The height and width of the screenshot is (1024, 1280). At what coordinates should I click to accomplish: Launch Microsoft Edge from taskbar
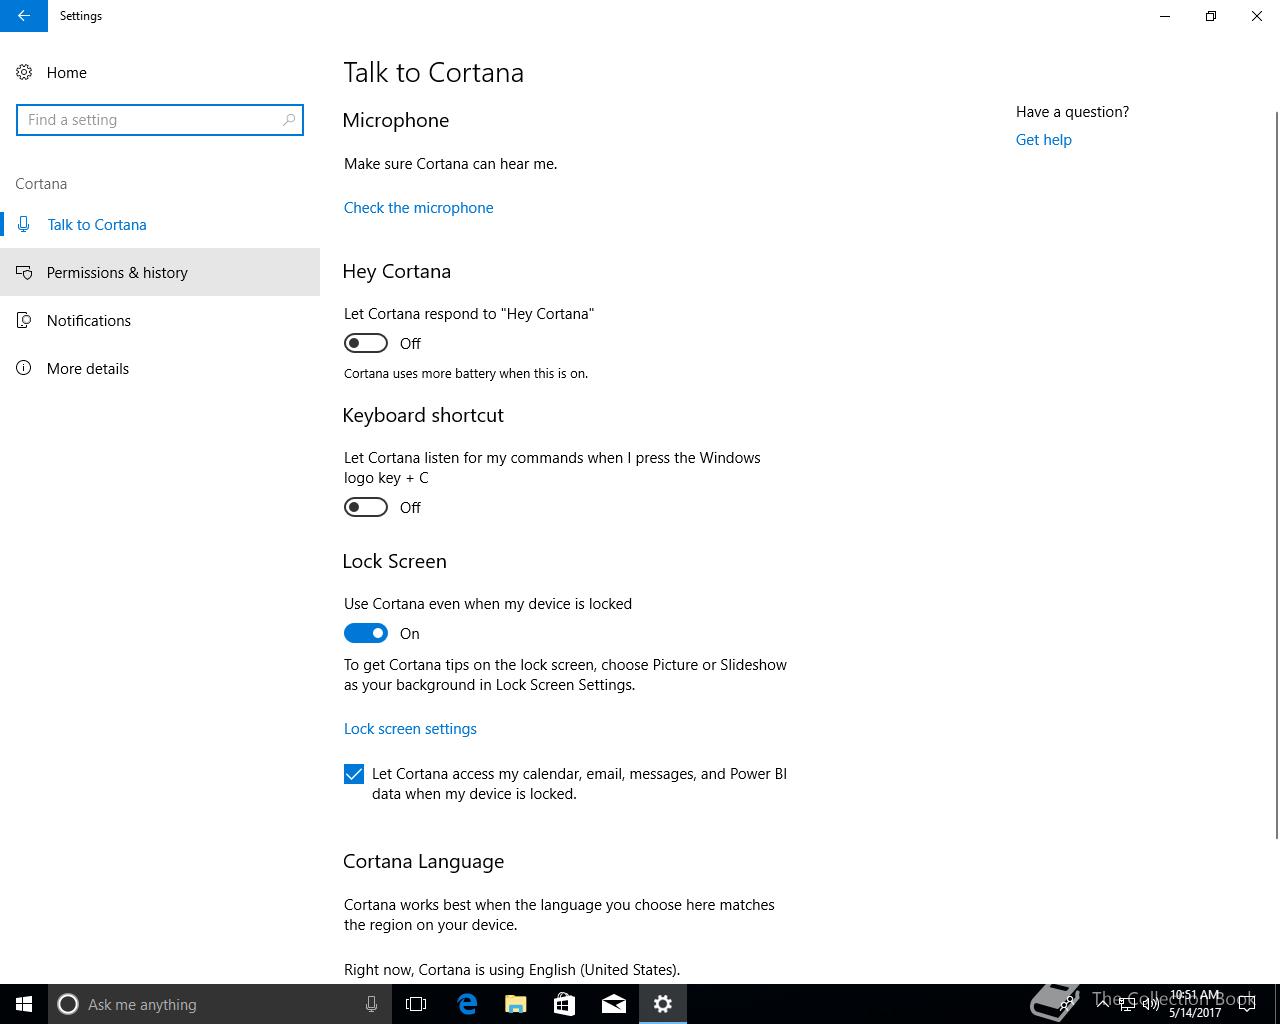click(x=467, y=1004)
